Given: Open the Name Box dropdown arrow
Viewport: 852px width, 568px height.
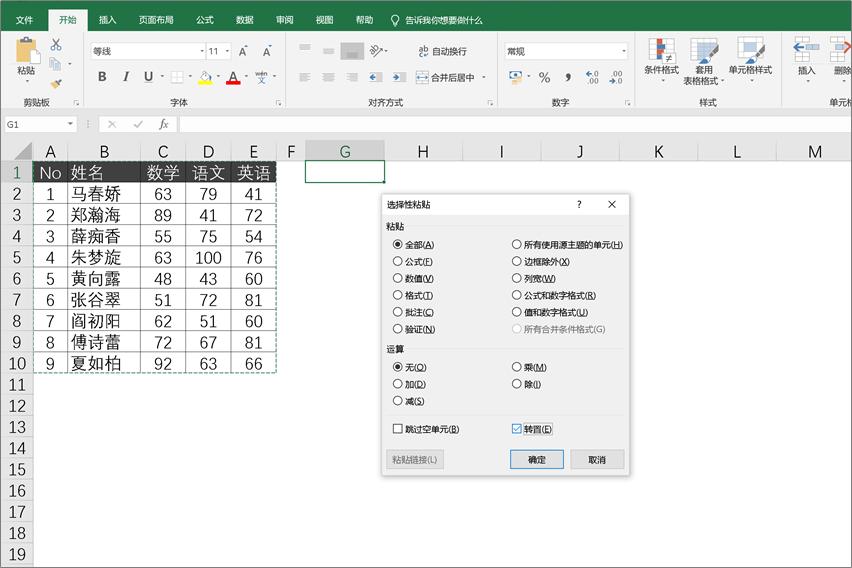Looking at the screenshot, I should [x=71, y=124].
